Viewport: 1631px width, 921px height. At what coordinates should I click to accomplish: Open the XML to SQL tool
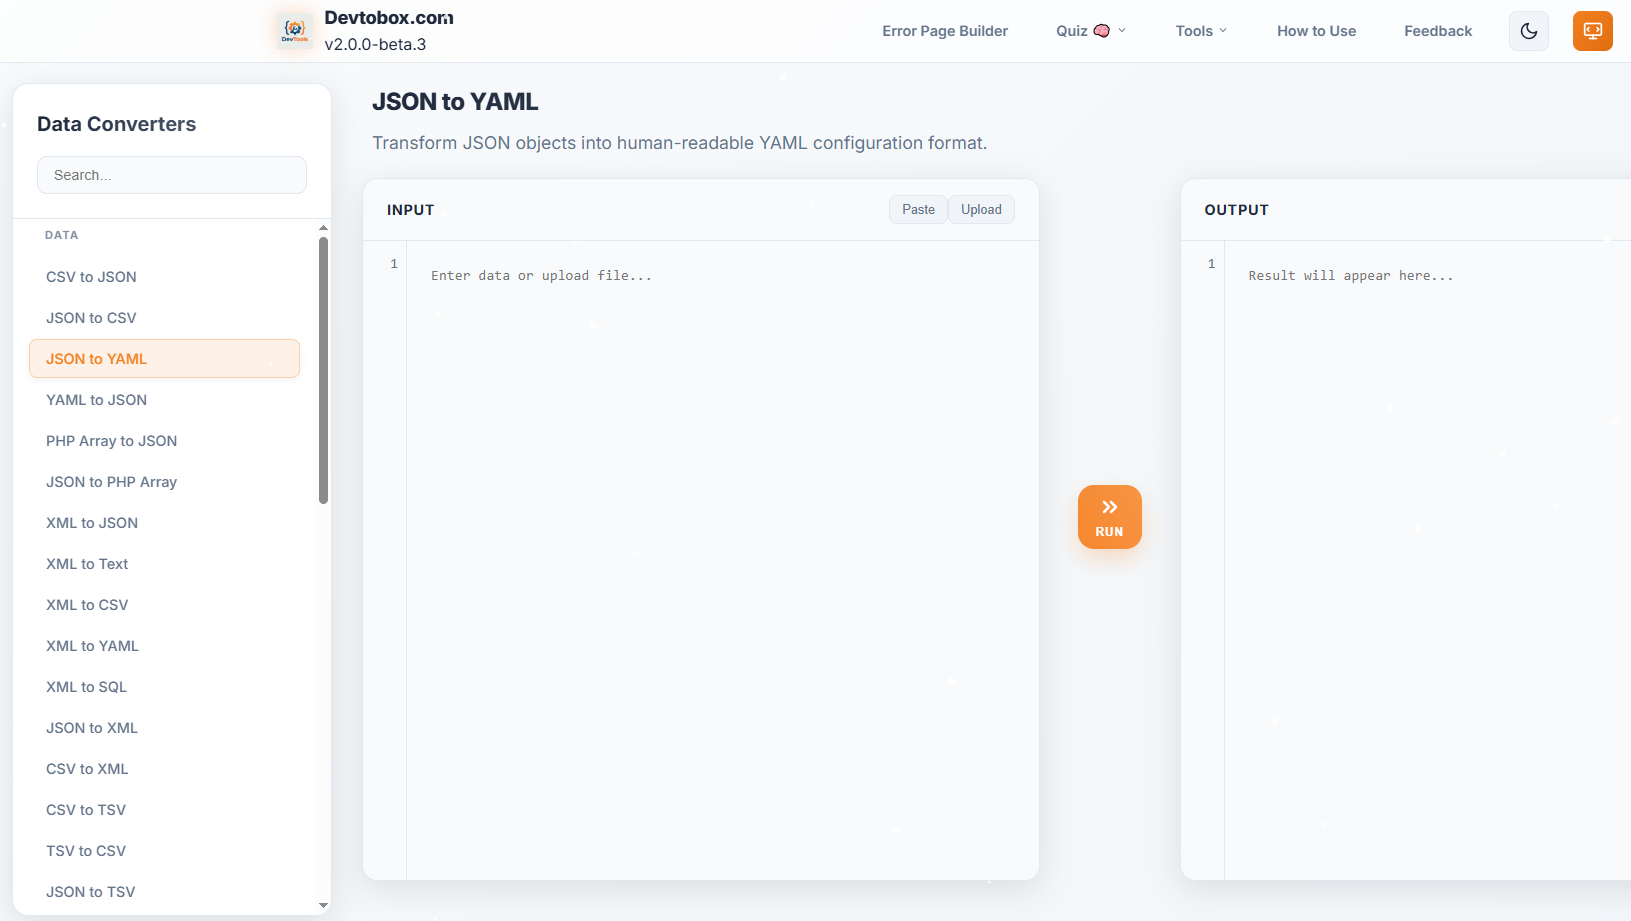click(x=86, y=686)
